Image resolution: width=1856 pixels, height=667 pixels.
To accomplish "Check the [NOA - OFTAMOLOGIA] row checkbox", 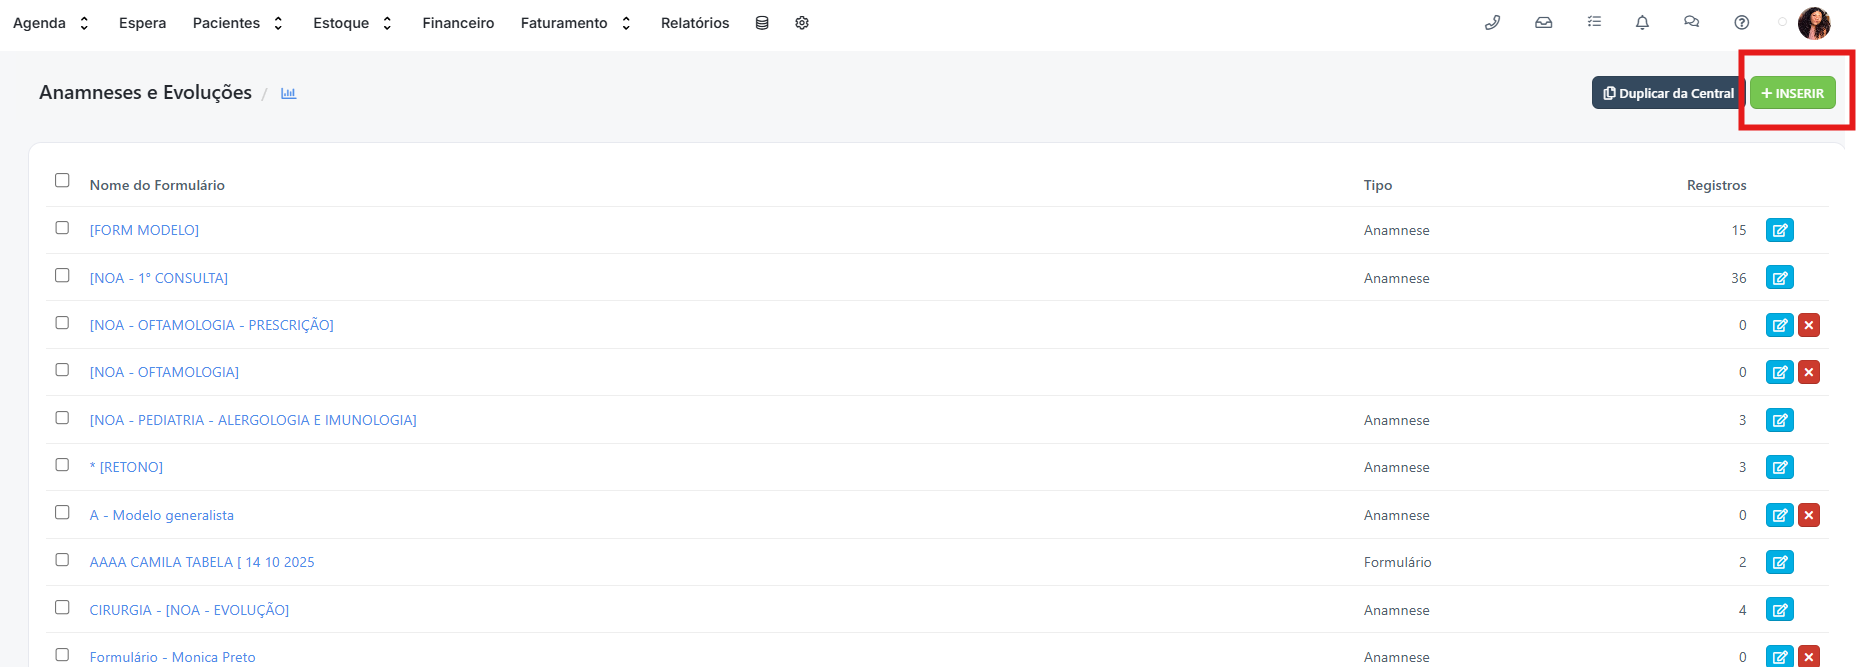I will click(x=62, y=370).
